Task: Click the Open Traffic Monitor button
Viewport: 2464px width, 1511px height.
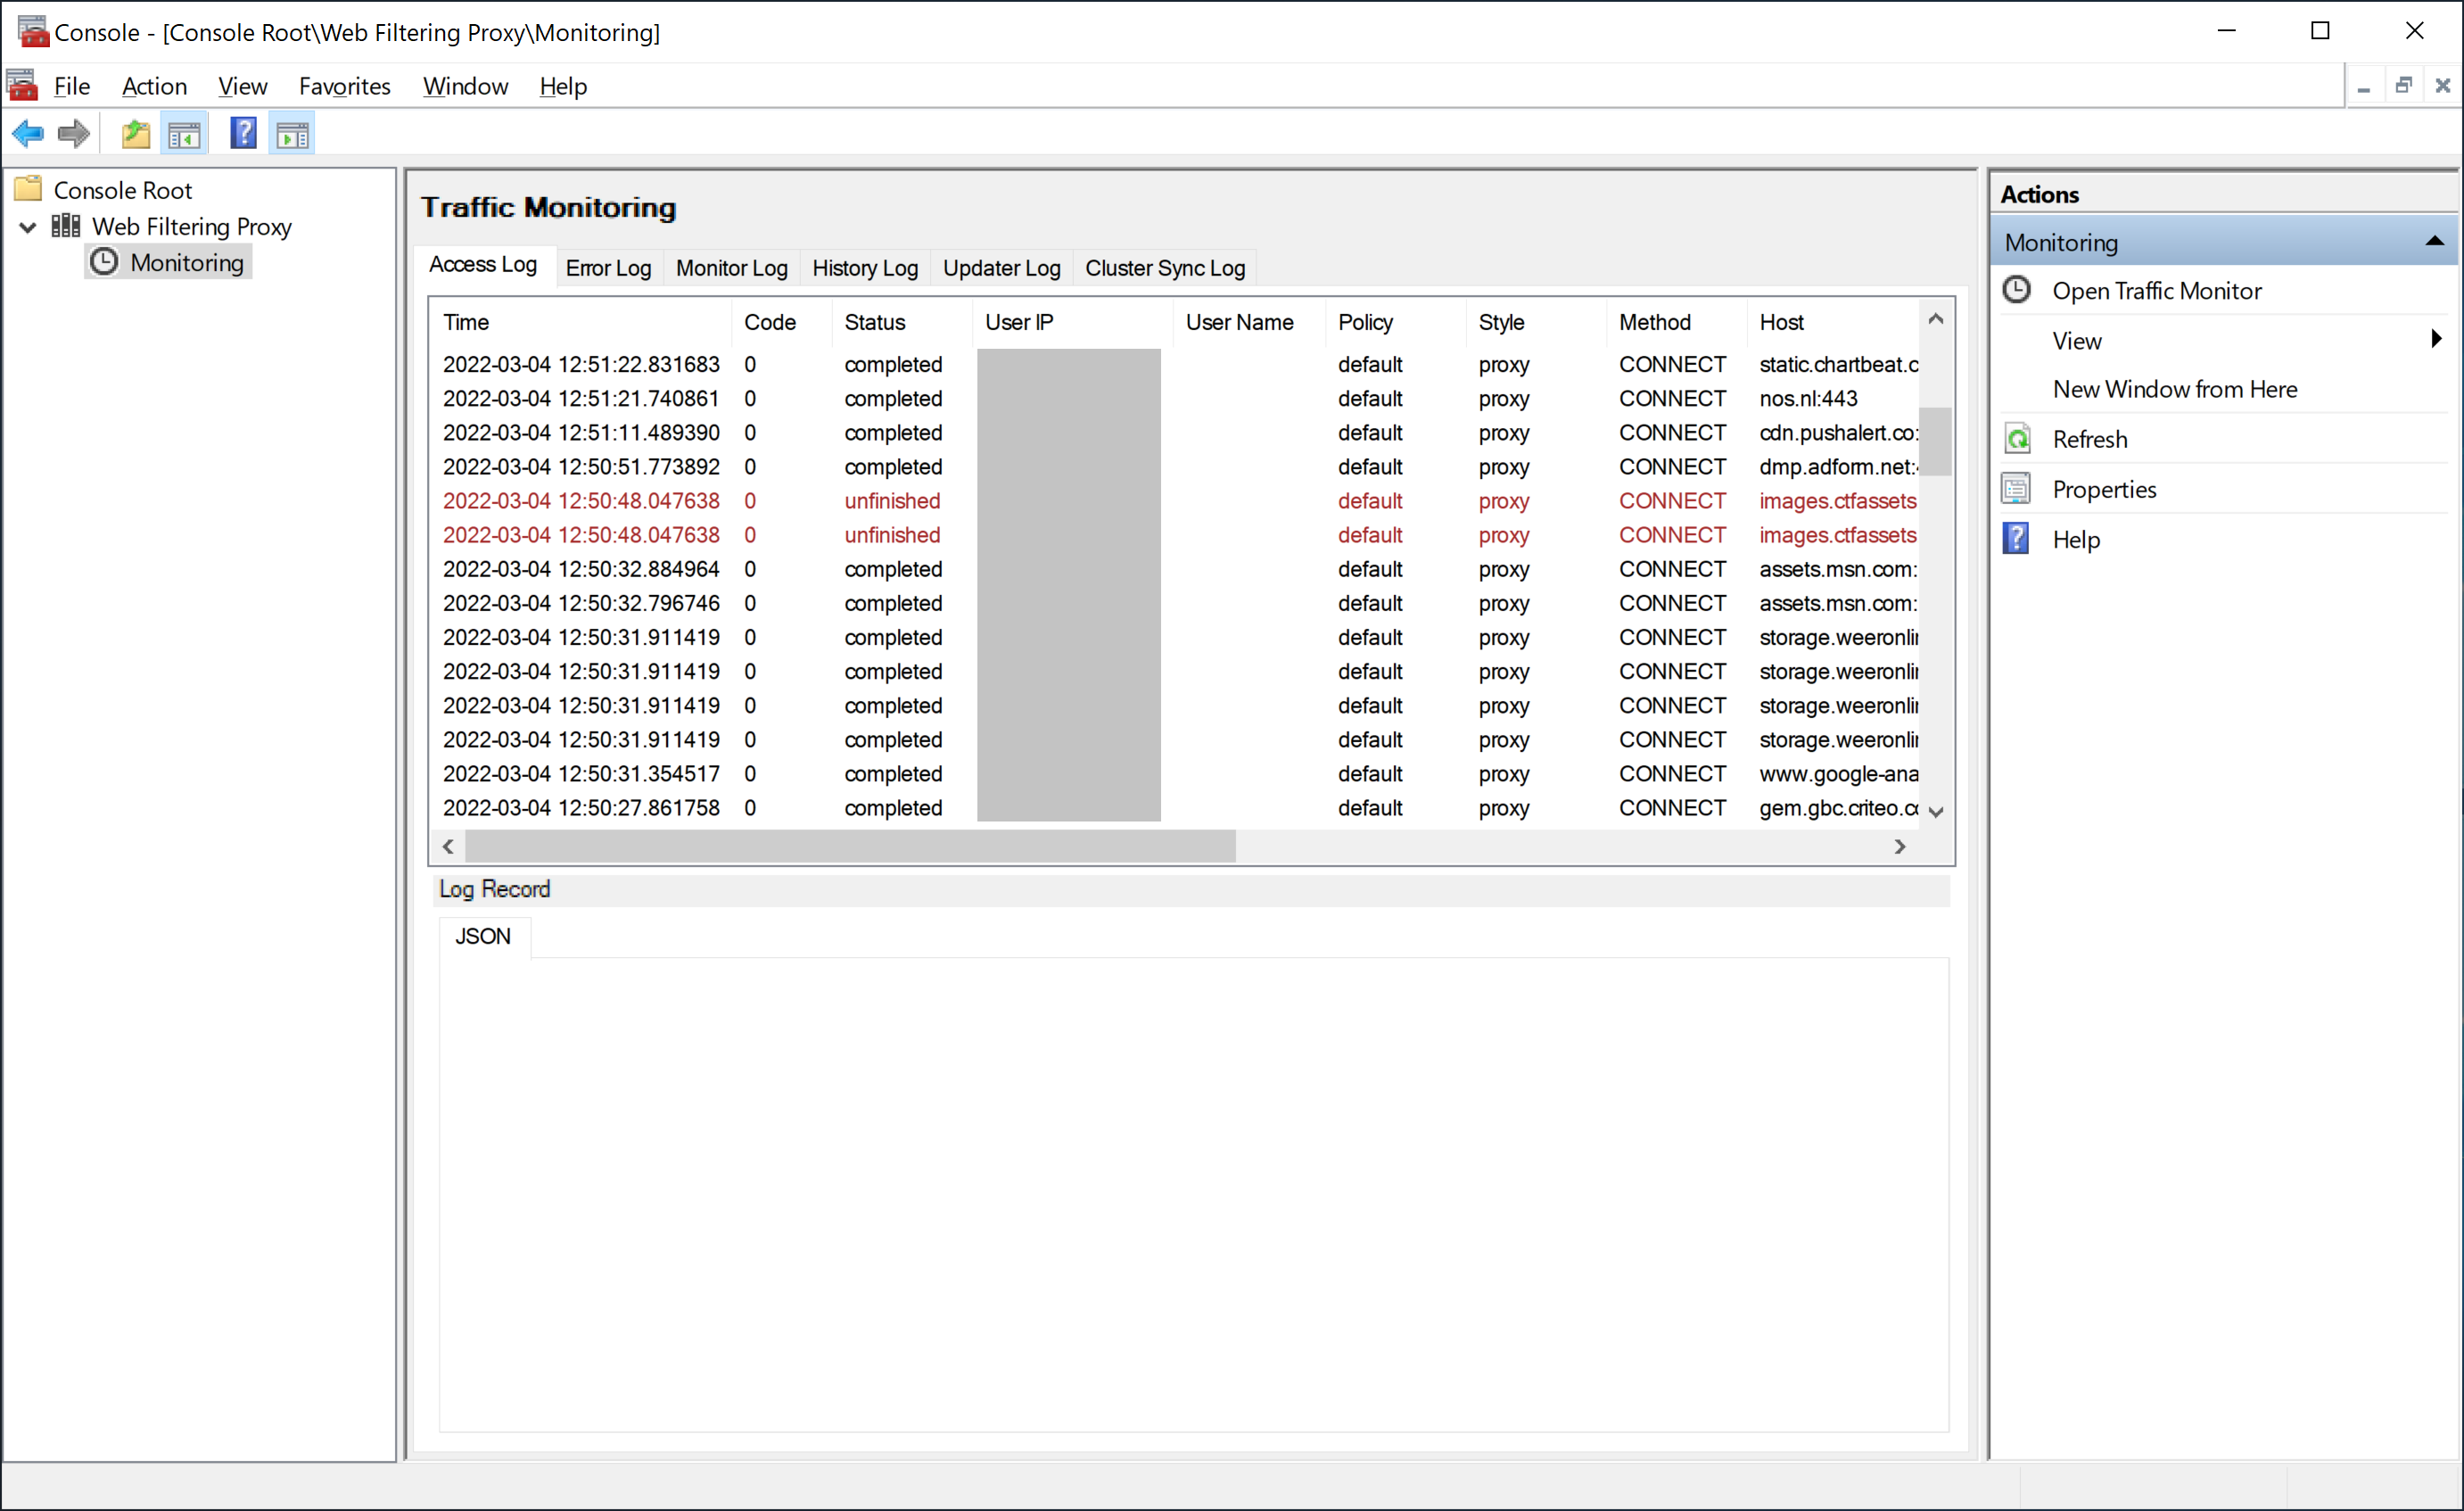Action: tap(2156, 291)
